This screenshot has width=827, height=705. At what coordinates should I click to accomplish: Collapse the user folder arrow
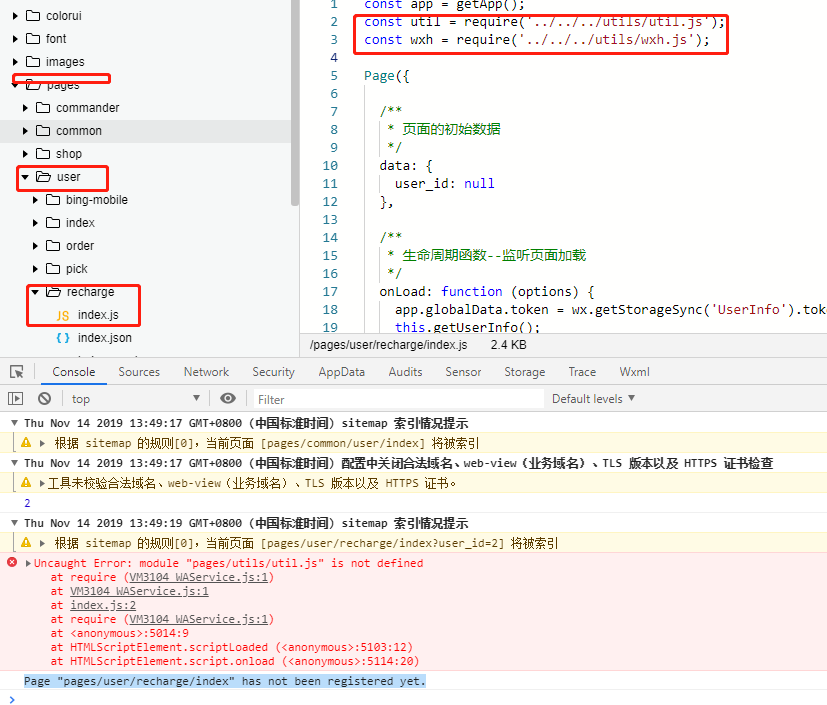coord(25,177)
